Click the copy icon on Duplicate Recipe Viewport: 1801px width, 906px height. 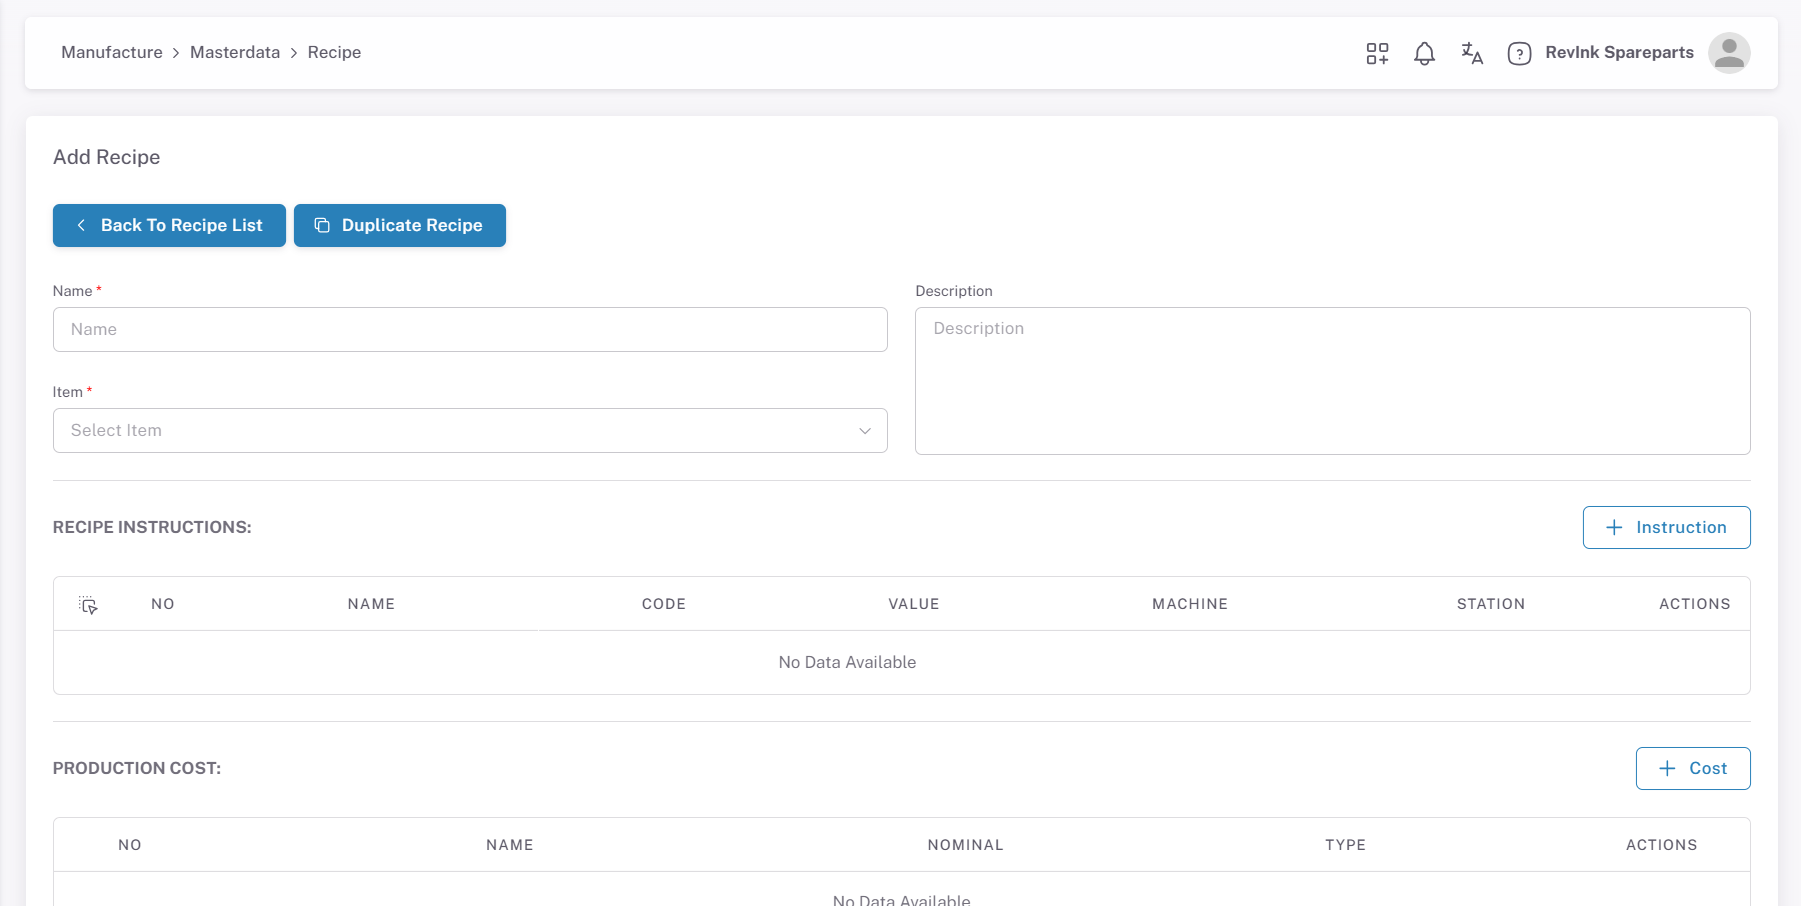point(322,226)
